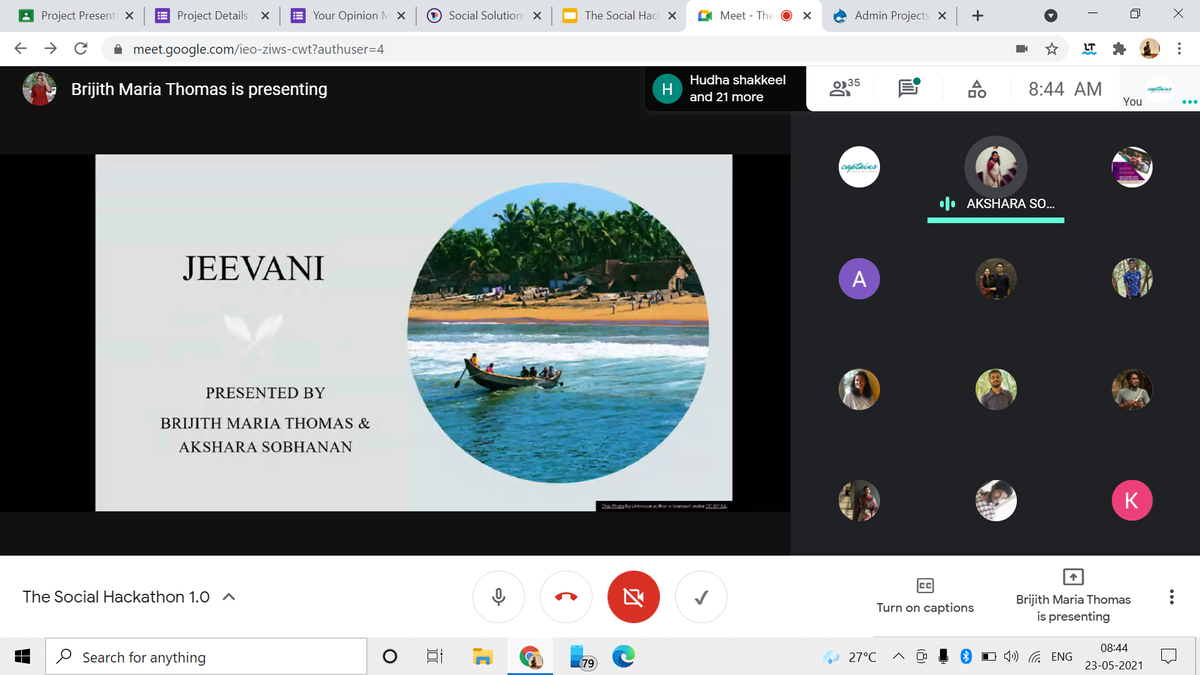Open the Chrome tab search dropdown
This screenshot has width=1200, height=675.
[x=1050, y=16]
